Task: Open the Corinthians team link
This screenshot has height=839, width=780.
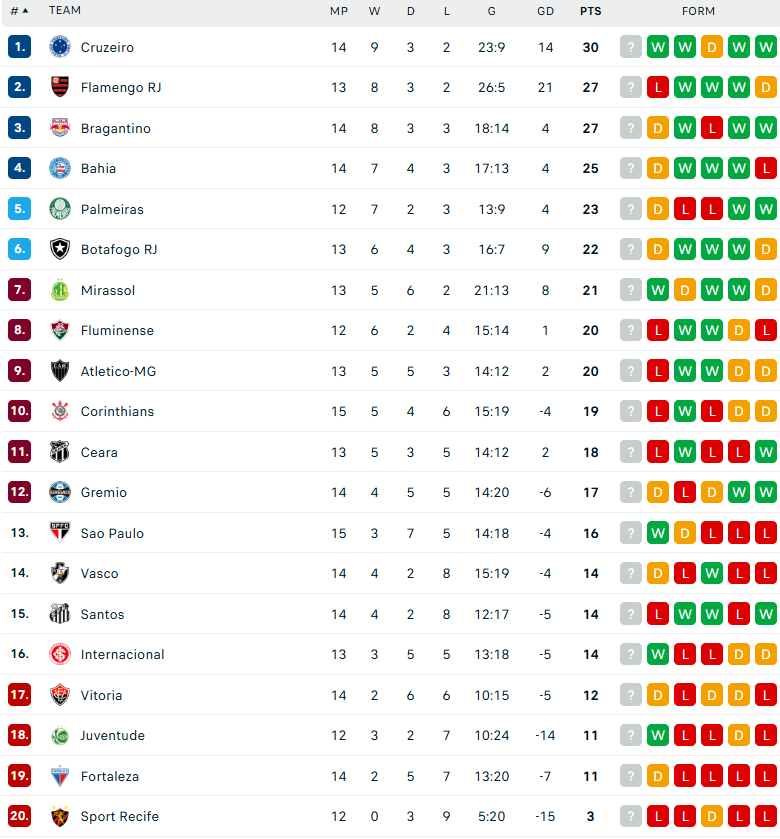Action: pos(117,411)
